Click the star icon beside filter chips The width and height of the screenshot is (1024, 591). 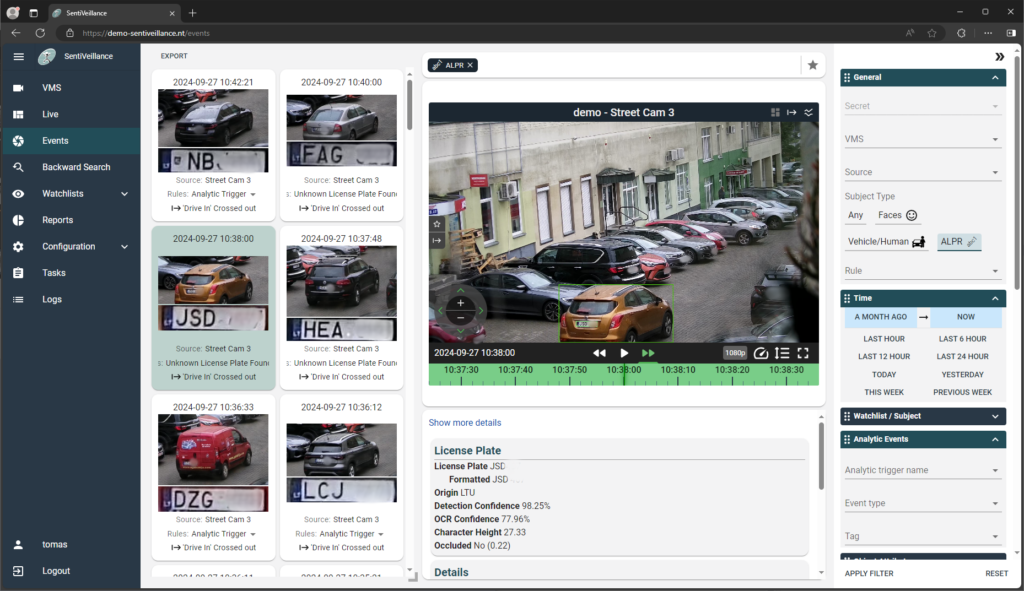click(x=813, y=65)
